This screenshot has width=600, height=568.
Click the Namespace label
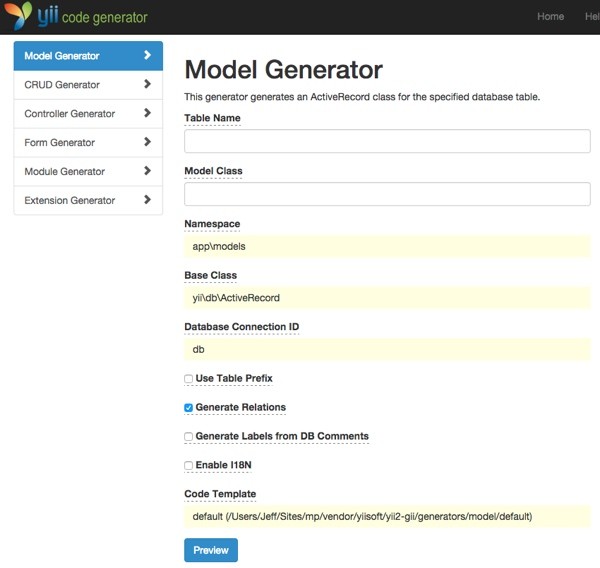click(212, 224)
